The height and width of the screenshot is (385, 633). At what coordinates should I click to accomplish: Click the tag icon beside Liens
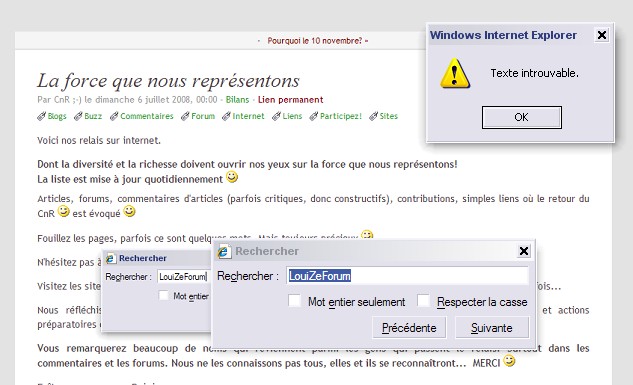[277, 117]
